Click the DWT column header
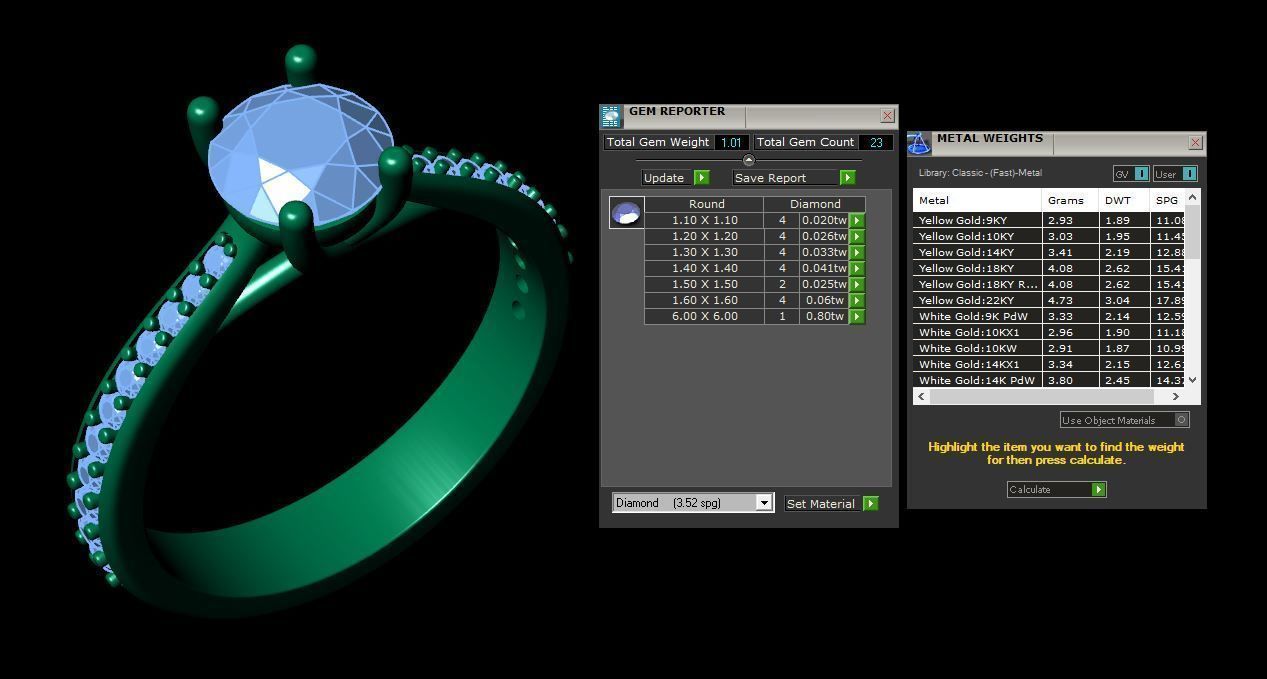This screenshot has width=1267, height=679. (1123, 200)
